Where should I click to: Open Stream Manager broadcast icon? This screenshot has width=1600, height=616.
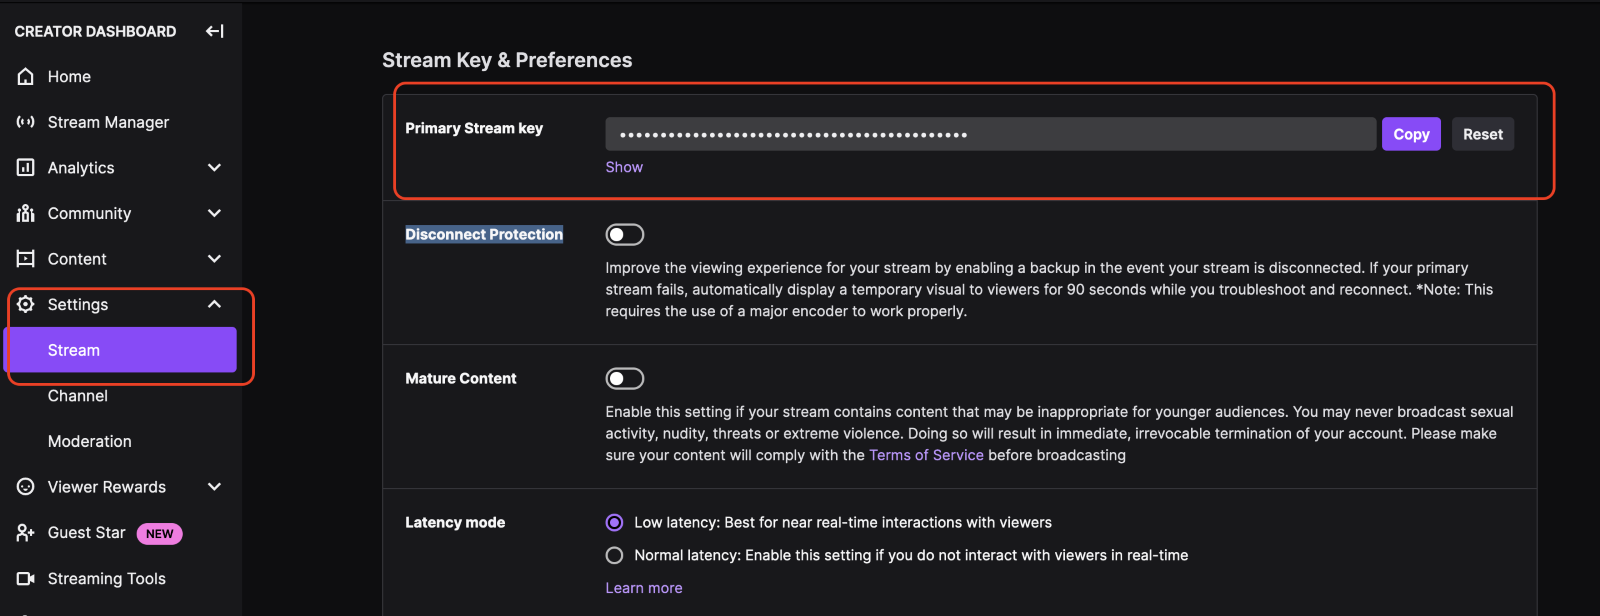(x=26, y=122)
